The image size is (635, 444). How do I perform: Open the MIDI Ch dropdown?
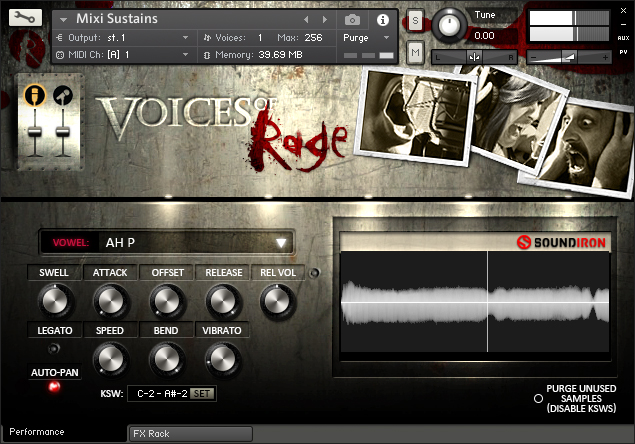click(185, 54)
